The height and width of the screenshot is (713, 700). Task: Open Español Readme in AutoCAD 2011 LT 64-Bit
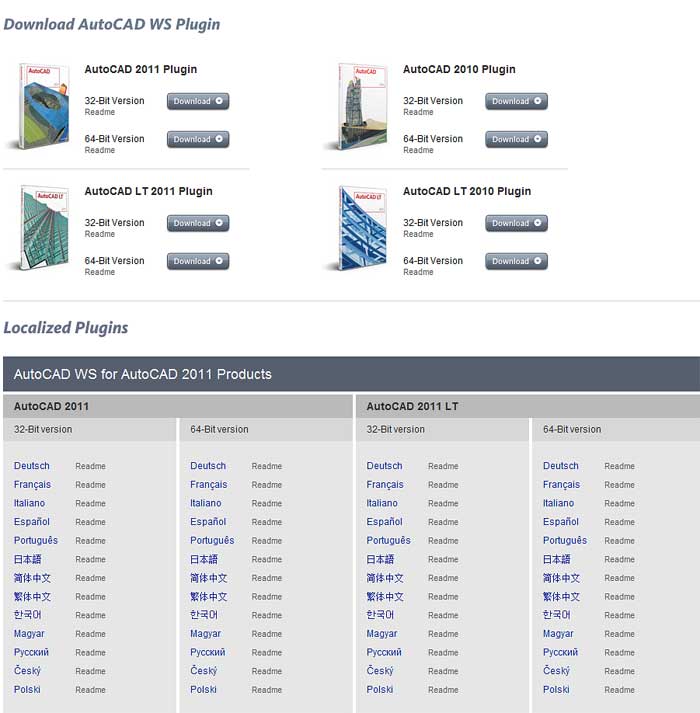point(619,522)
